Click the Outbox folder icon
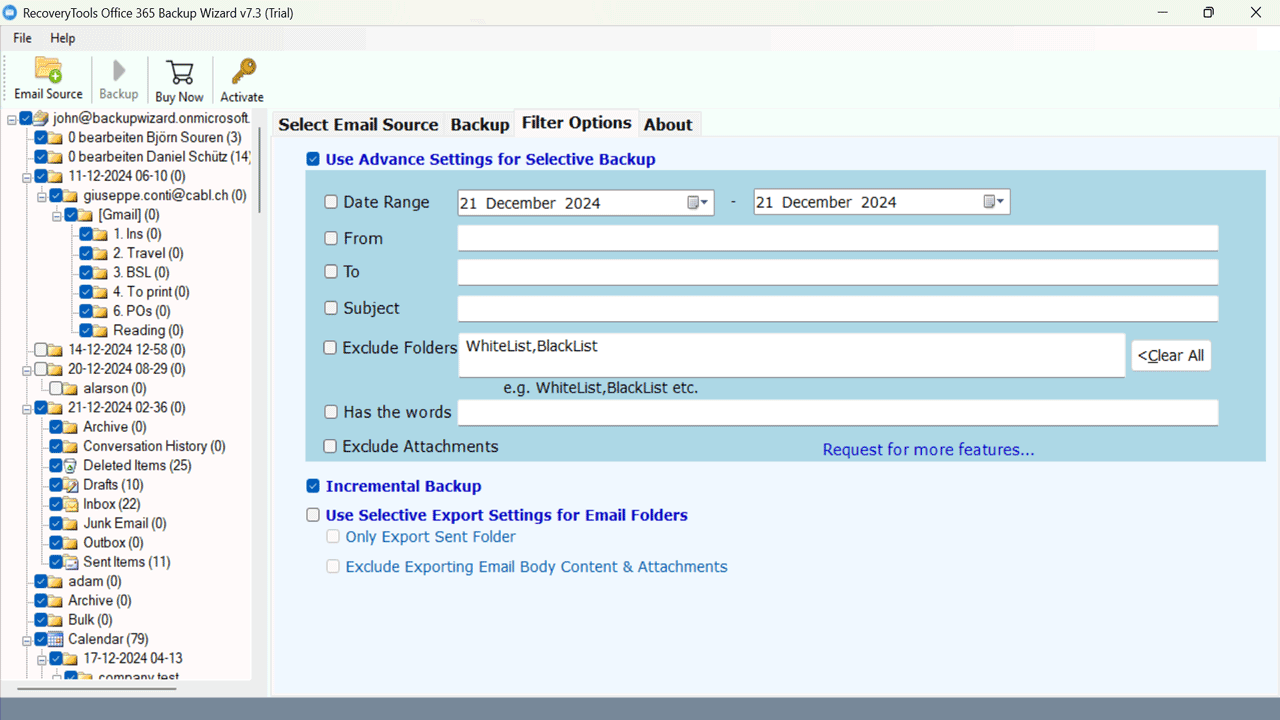 click(71, 543)
